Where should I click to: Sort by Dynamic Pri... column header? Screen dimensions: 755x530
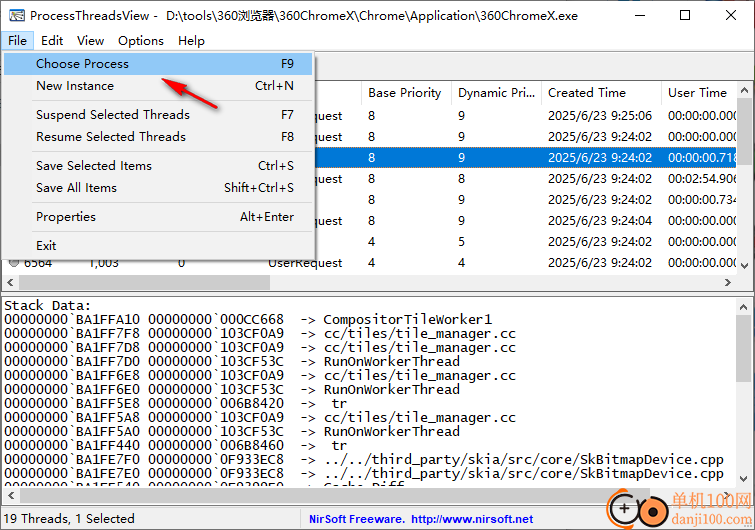pos(496,92)
